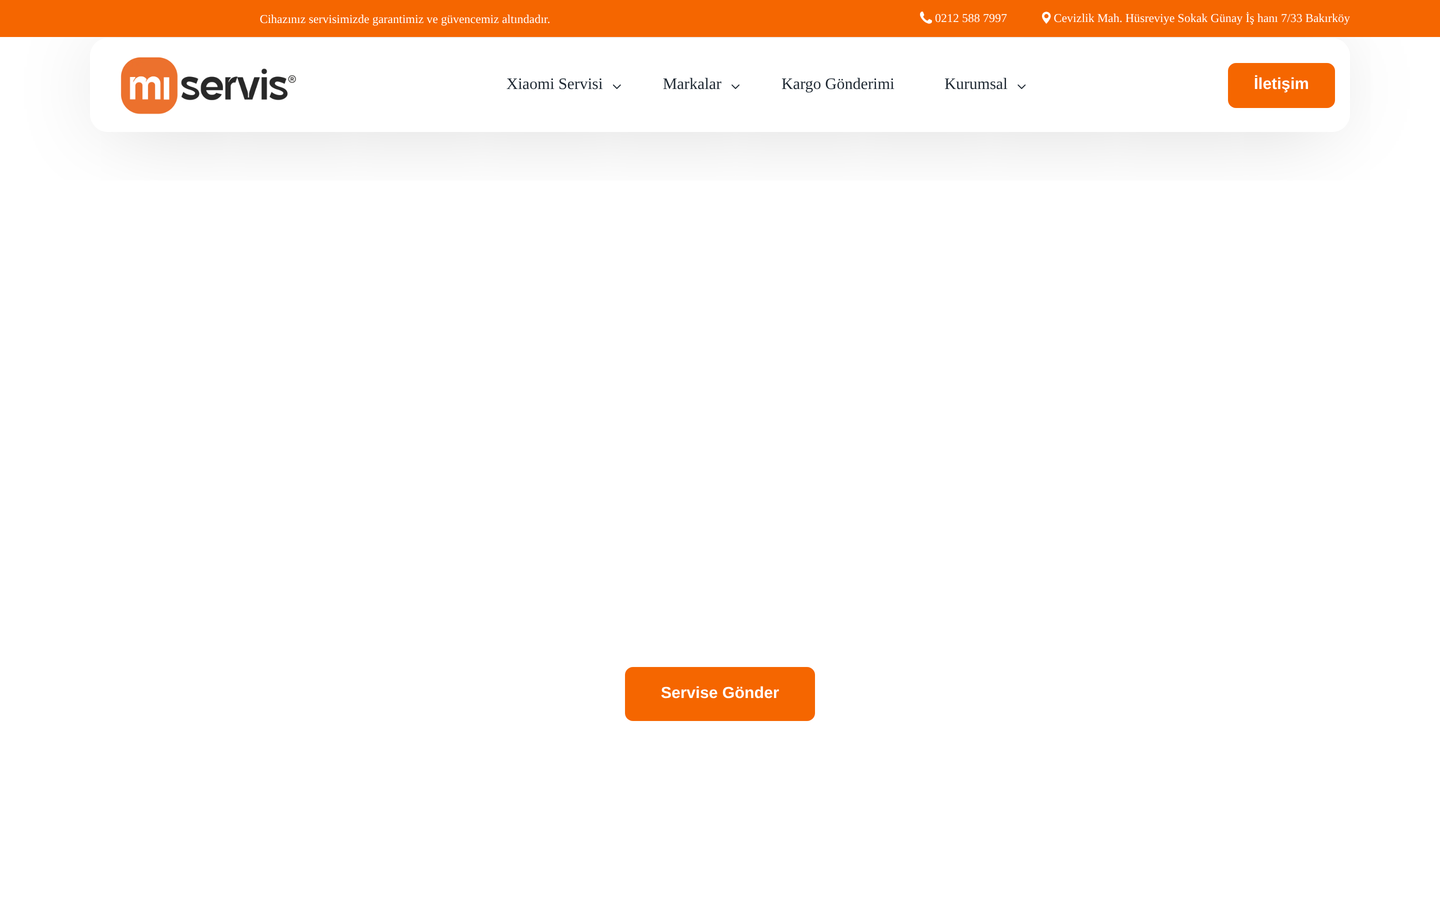Click the registered trademark symbol beside the logo
Viewport: 1440px width, 900px height.
point(292,79)
